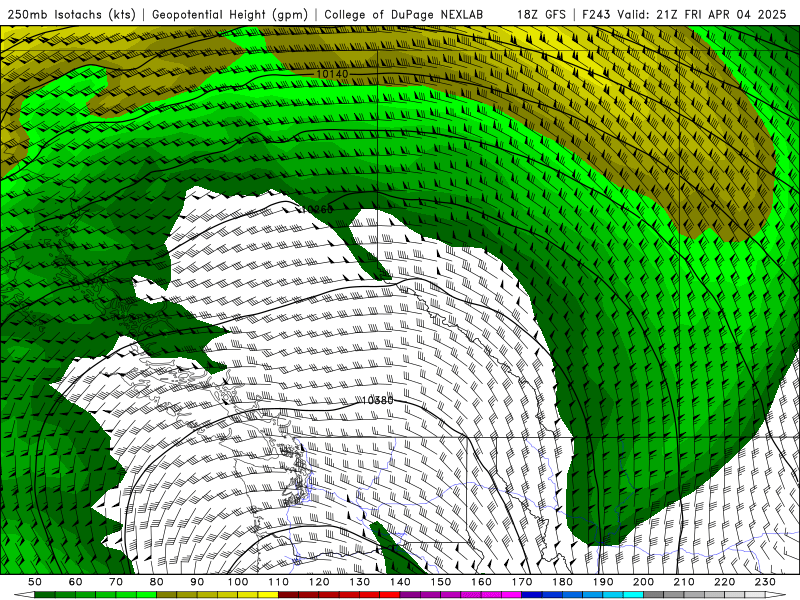800x600 pixels.
Task: Click the 210 knot colorbar label
Action: (x=684, y=582)
